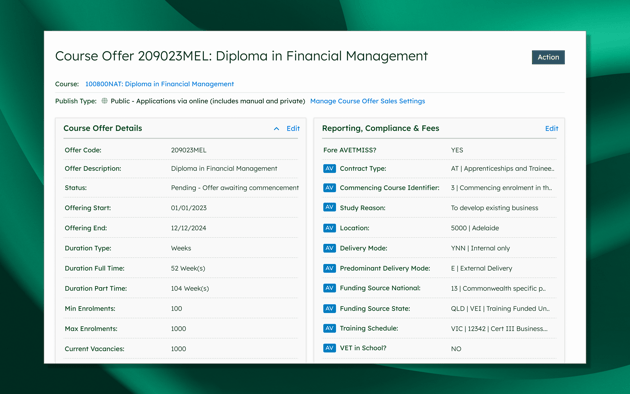Open the 100800NAT: Diploma in Financial Management link
This screenshot has width=630, height=394.
tap(160, 84)
